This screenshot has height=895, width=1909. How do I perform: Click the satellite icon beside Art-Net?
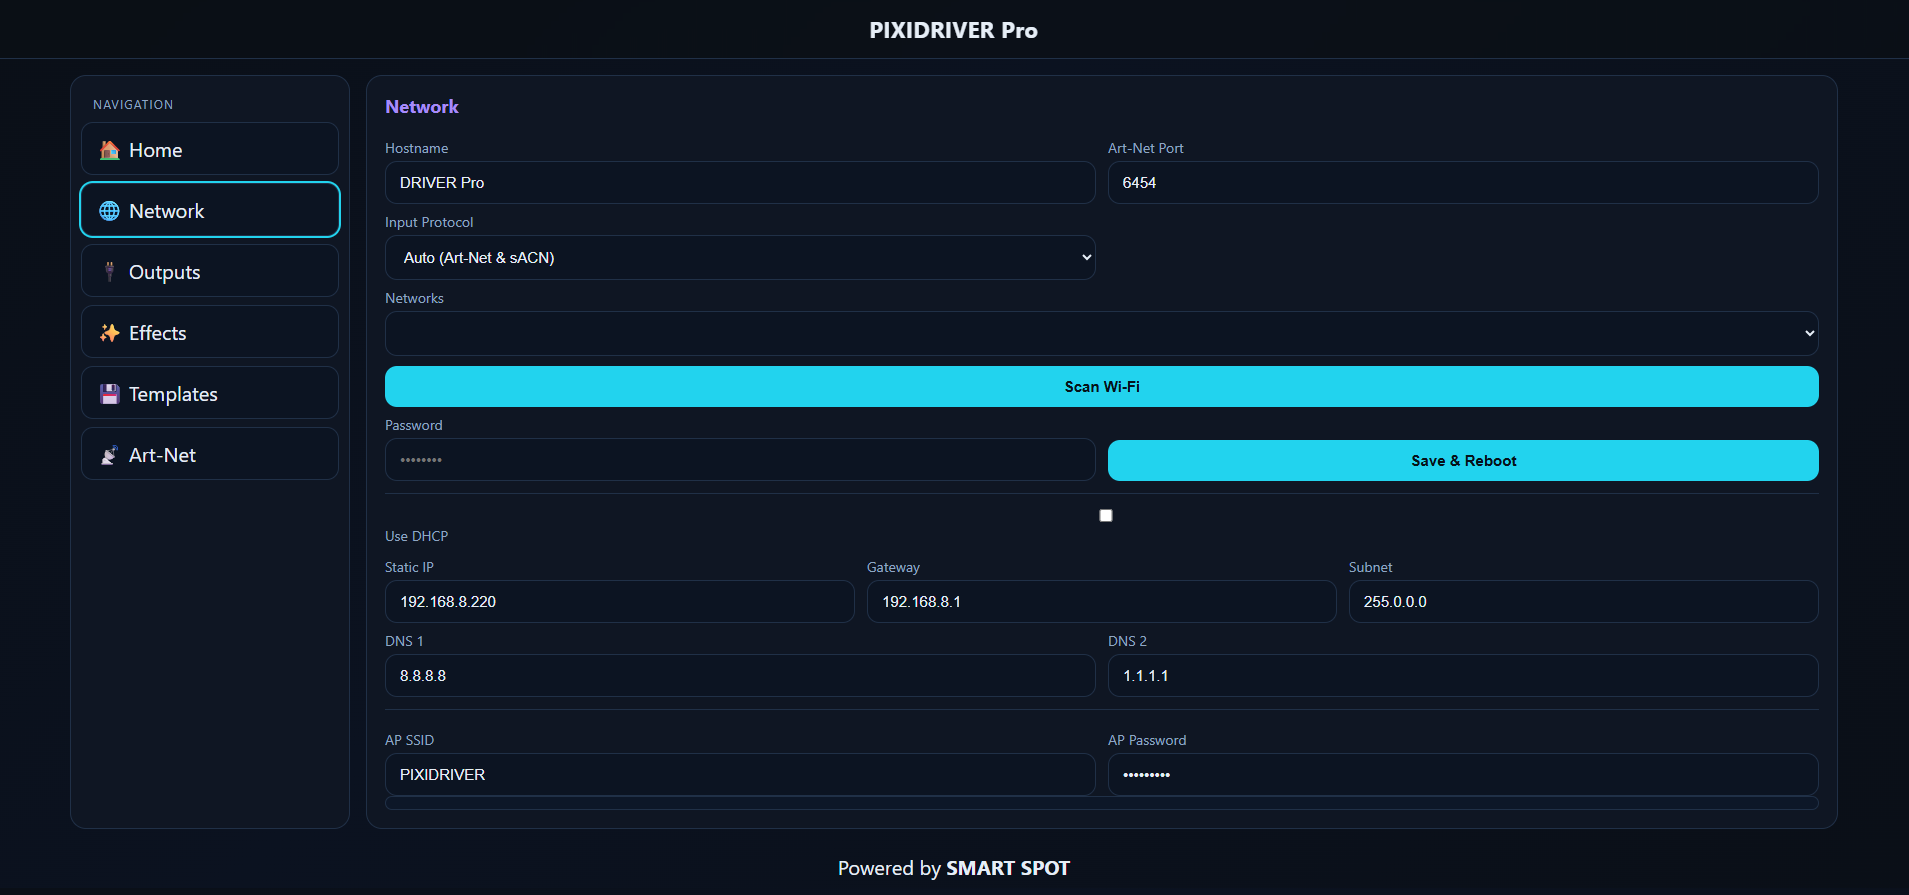click(x=109, y=455)
